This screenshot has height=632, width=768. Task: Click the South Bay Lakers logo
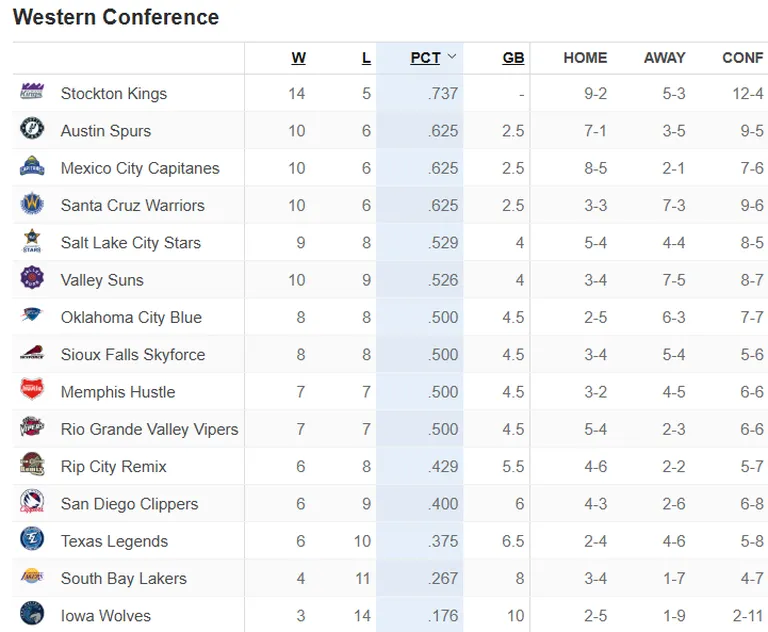coord(32,576)
